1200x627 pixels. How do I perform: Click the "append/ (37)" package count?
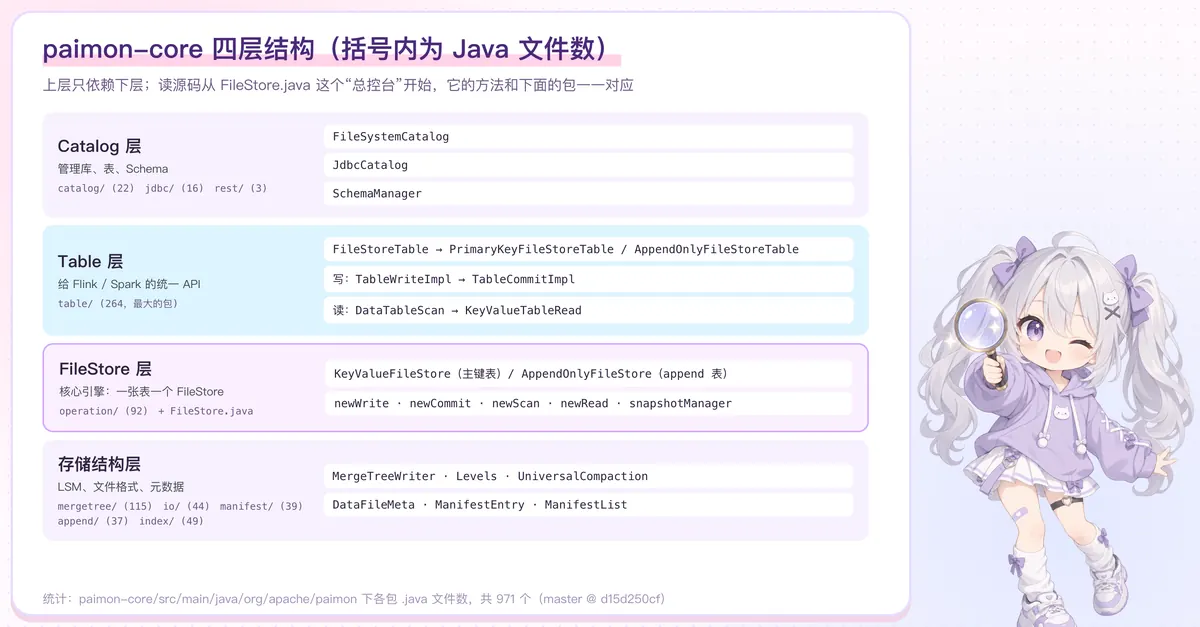coord(93,521)
